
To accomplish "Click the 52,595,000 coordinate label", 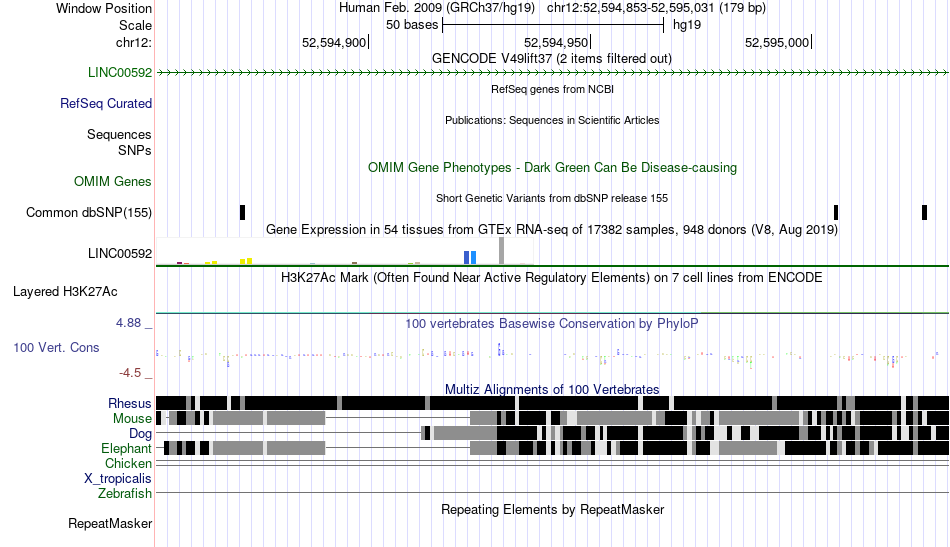I will click(x=777, y=42).
